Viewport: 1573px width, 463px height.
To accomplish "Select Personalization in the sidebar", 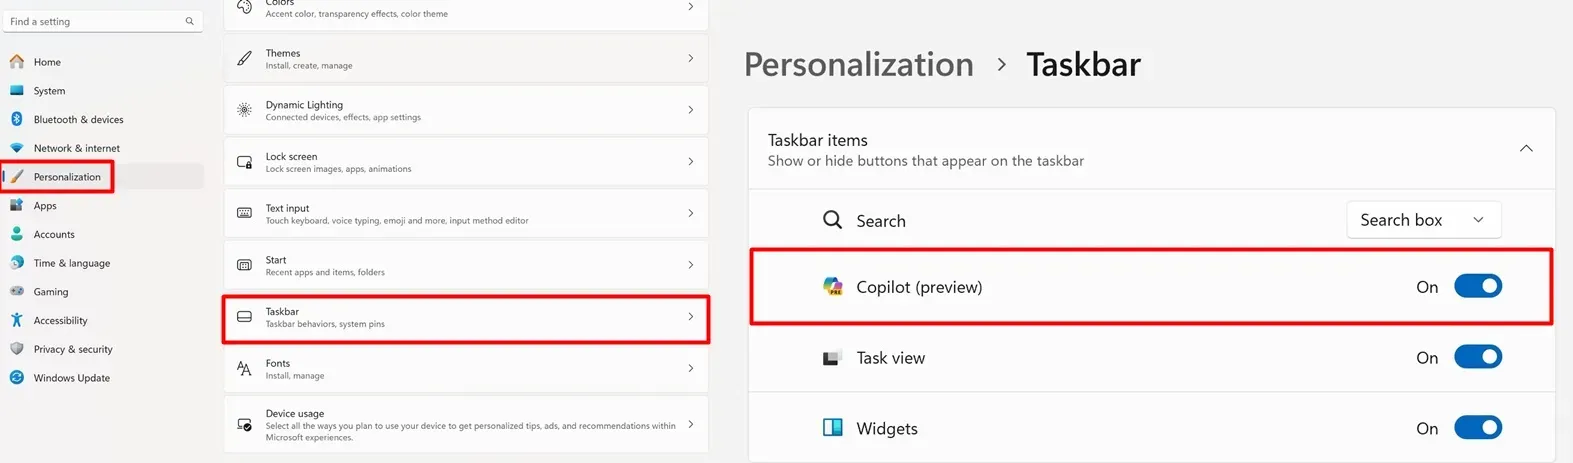I will (66, 177).
